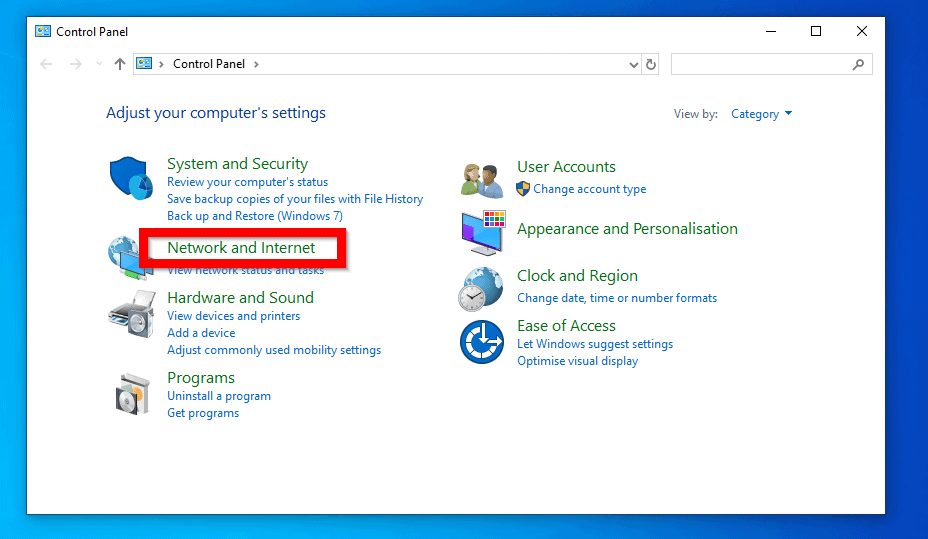The height and width of the screenshot is (539, 928).
Task: Open System and Security category
Action: coord(237,163)
